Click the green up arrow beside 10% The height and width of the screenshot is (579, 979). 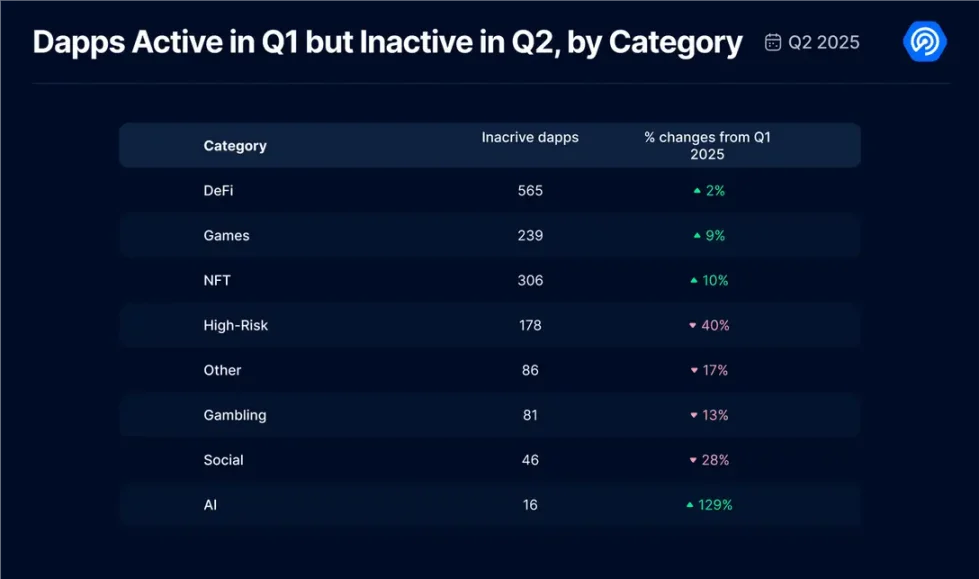tap(694, 281)
